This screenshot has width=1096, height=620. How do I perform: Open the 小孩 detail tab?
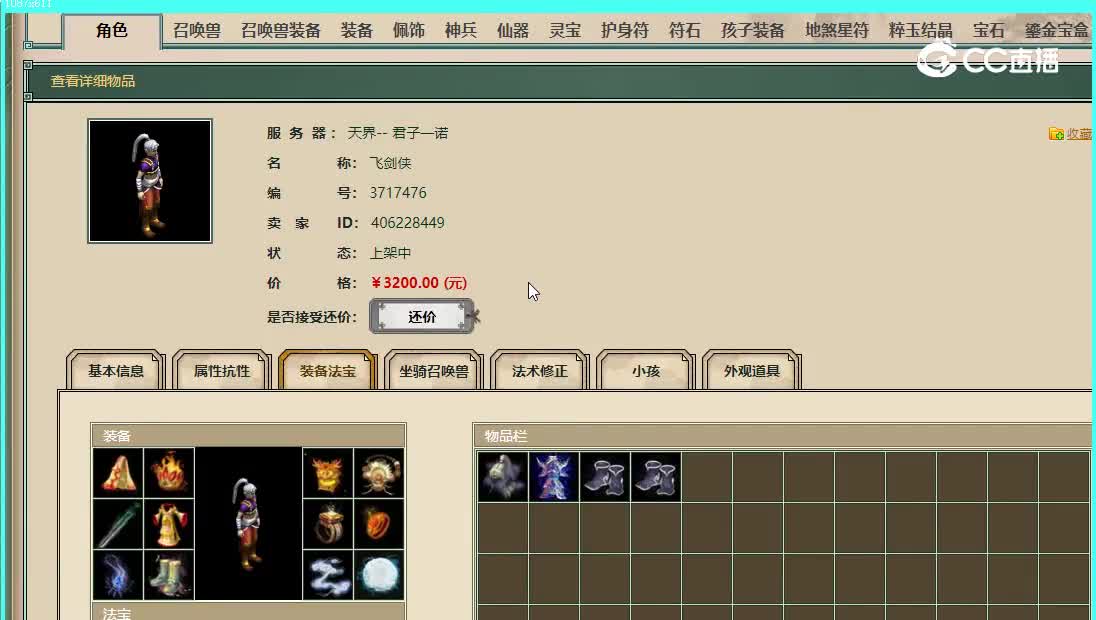pyautogui.click(x=646, y=370)
